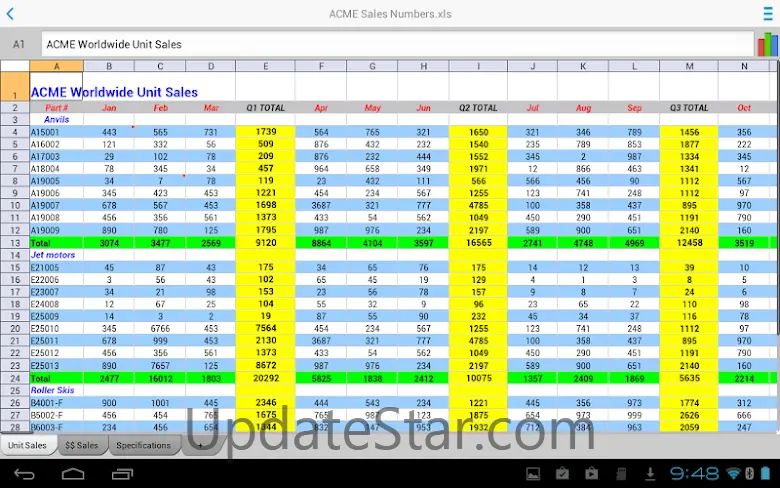The height and width of the screenshot is (488, 780).
Task: Select the 16012 Feb total cell
Action: [160, 378]
